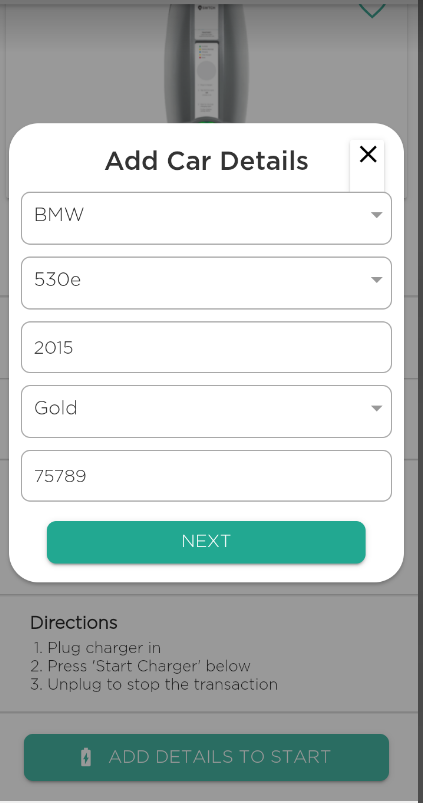Focus the year field showing 2015
This screenshot has width=423, height=803.
point(206,347)
